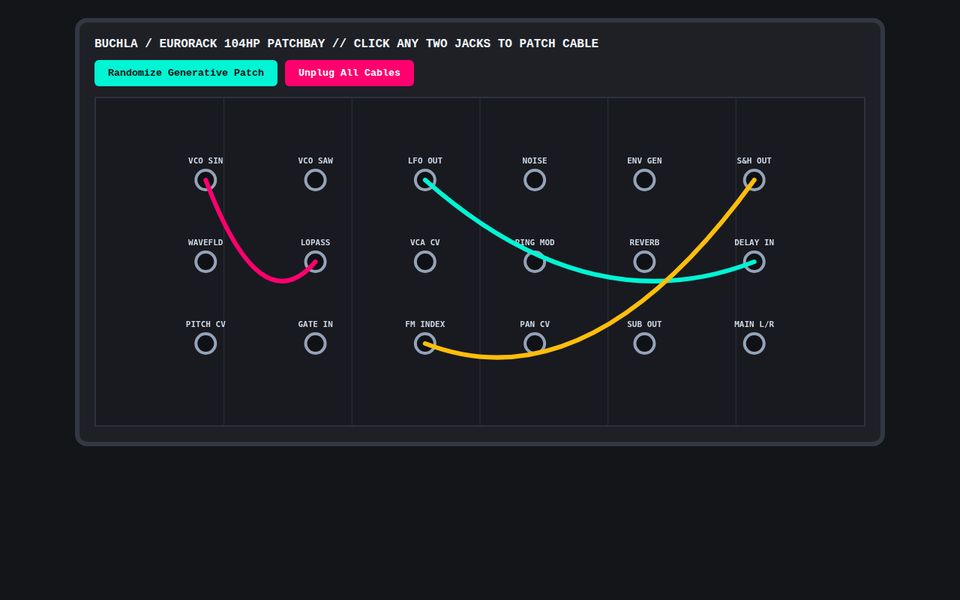Select the VCO SAW jack
The height and width of the screenshot is (600, 960).
pyautogui.click(x=315, y=180)
